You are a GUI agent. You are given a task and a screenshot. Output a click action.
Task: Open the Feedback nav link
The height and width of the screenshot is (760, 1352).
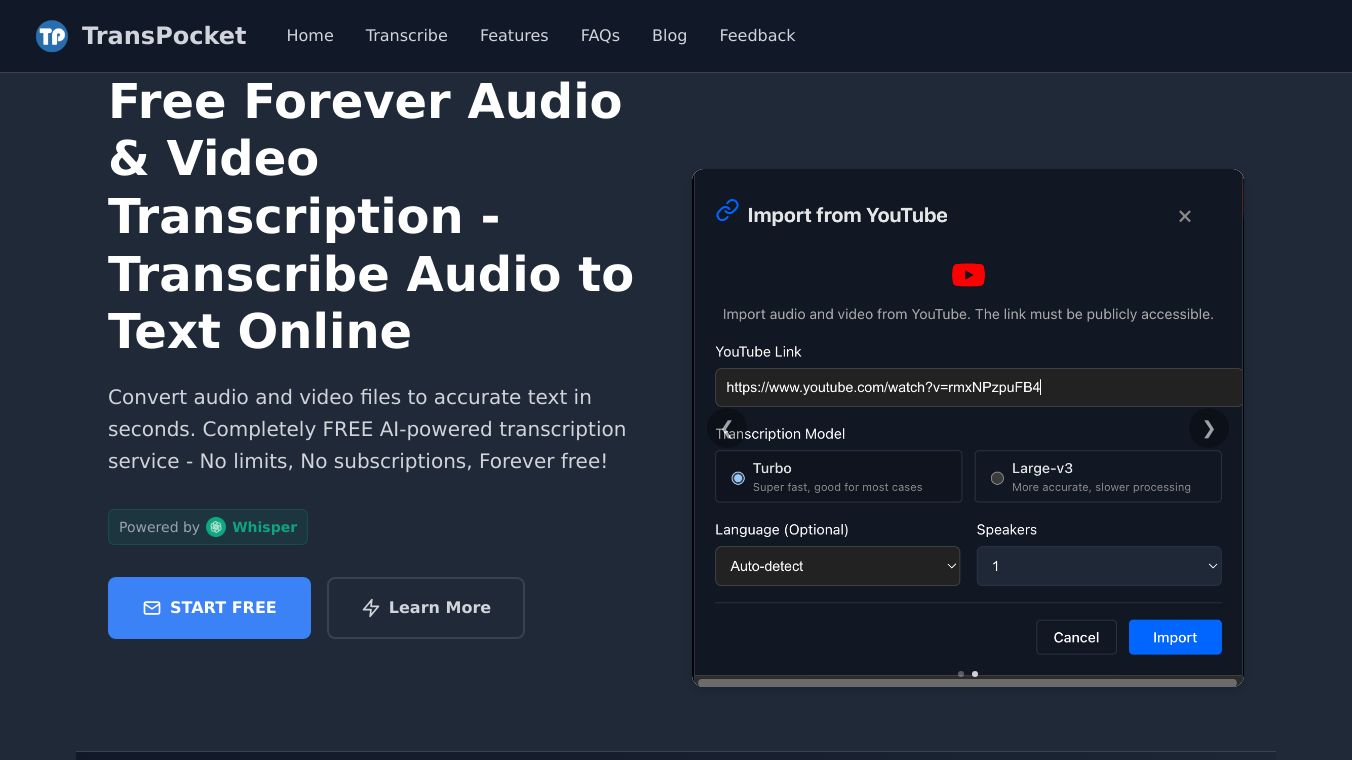click(757, 36)
